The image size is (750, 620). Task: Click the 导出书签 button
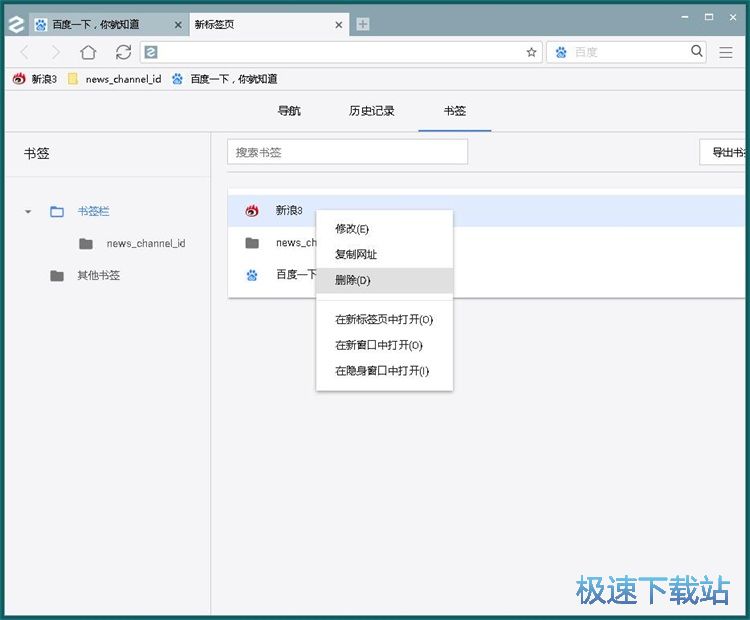(726, 152)
